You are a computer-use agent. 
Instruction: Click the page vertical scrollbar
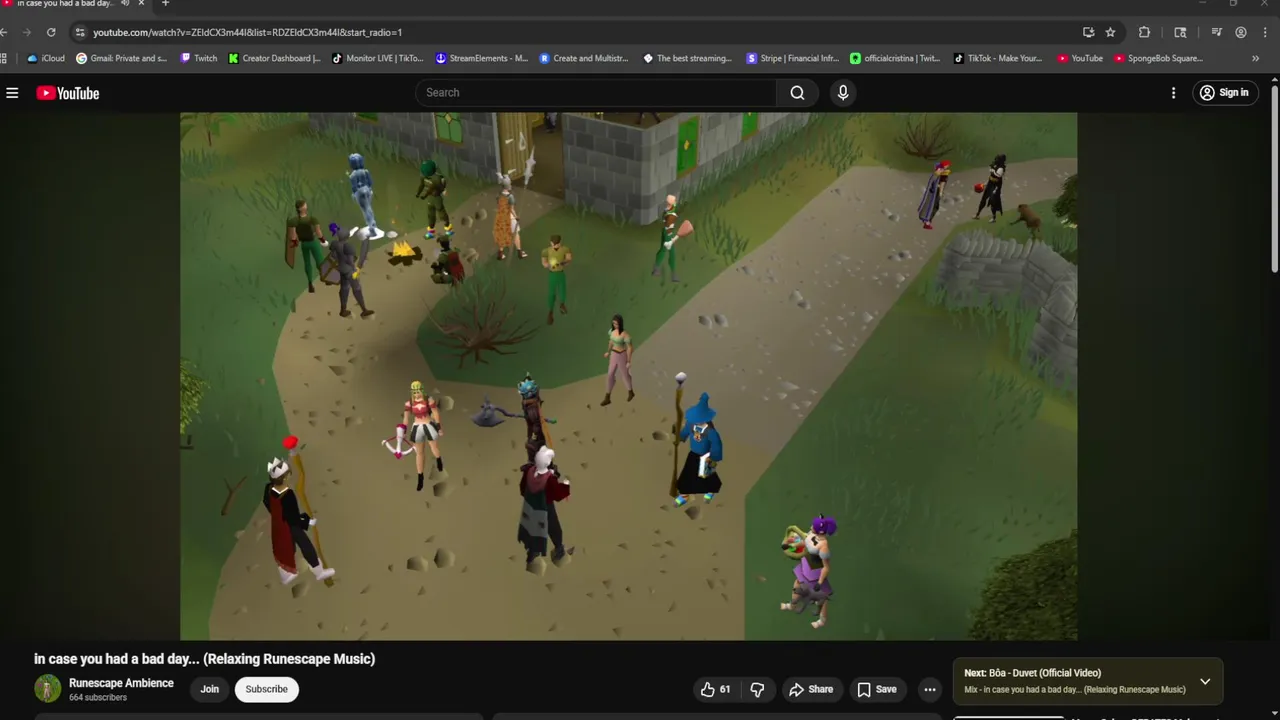click(x=1274, y=180)
